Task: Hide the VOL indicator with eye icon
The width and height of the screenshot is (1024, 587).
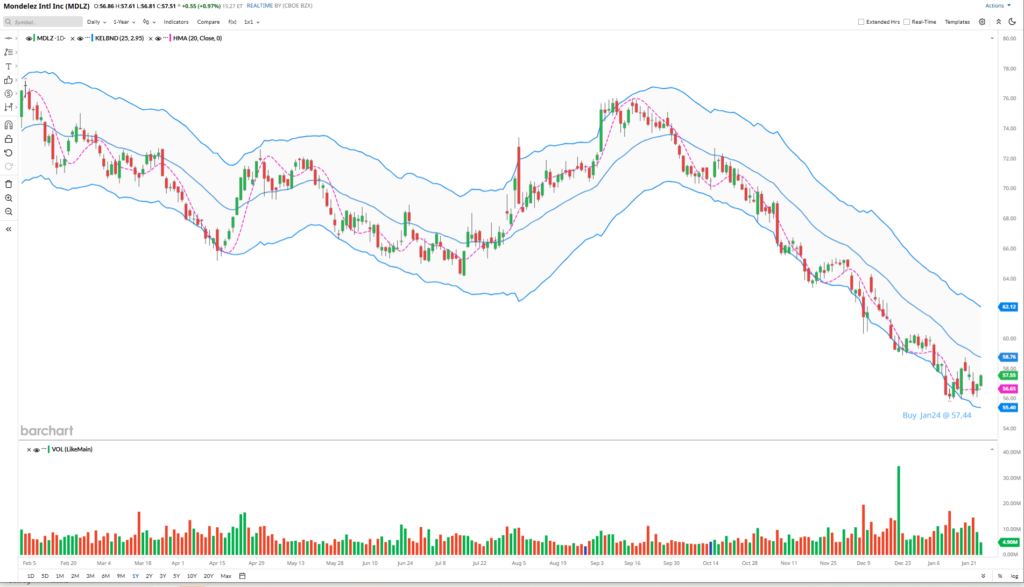Action: tap(34, 450)
